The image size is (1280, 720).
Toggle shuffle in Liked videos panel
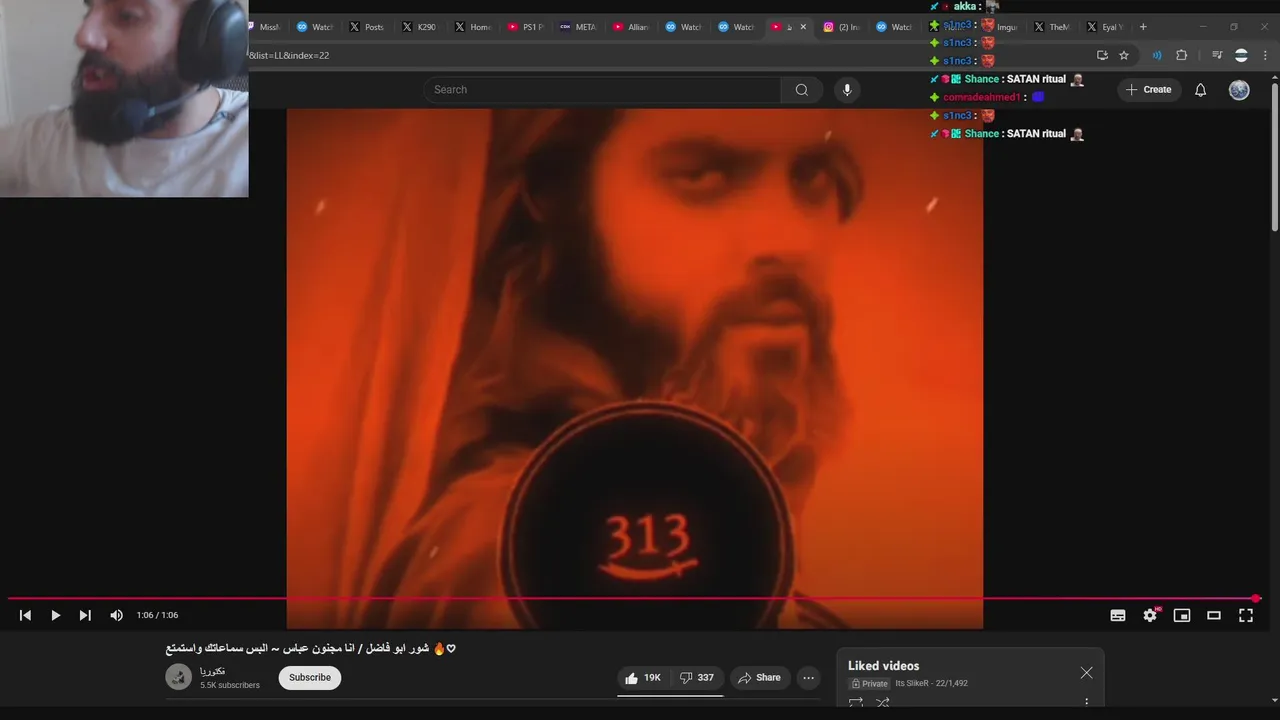[x=883, y=703]
